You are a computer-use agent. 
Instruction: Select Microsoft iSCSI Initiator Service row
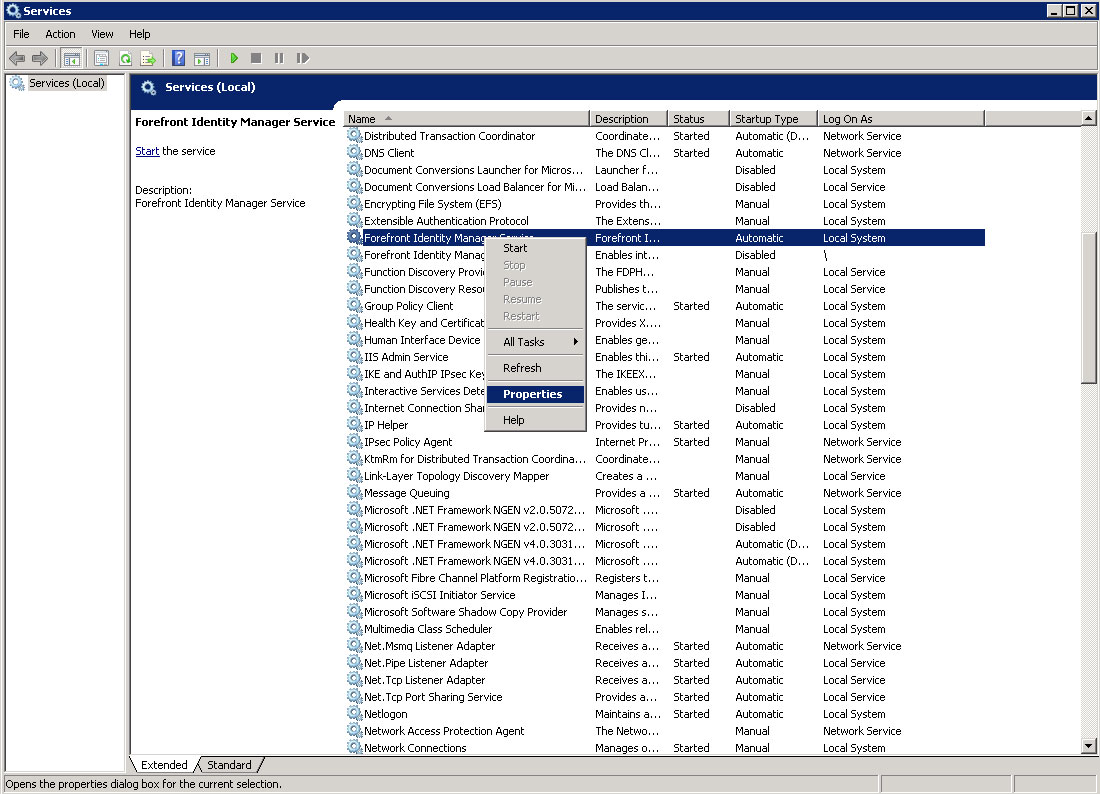665,594
